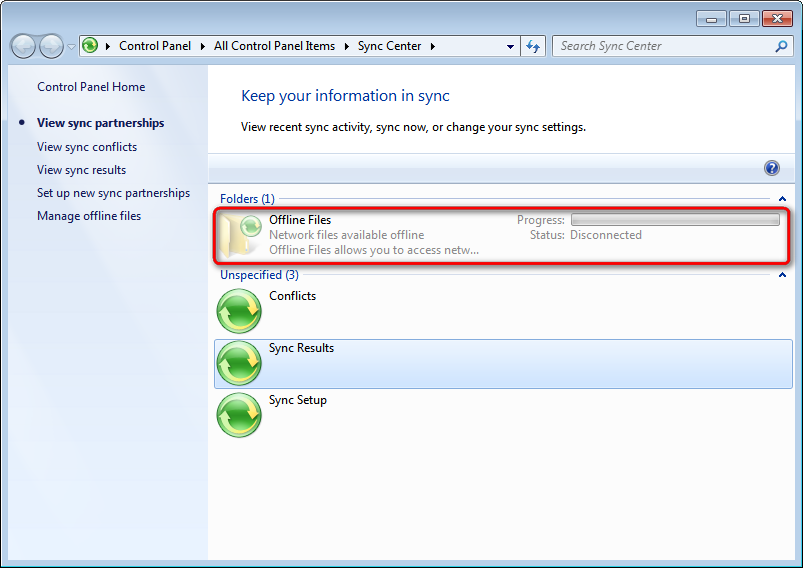Click the Back navigation arrow button
The width and height of the screenshot is (803, 568).
[23, 47]
